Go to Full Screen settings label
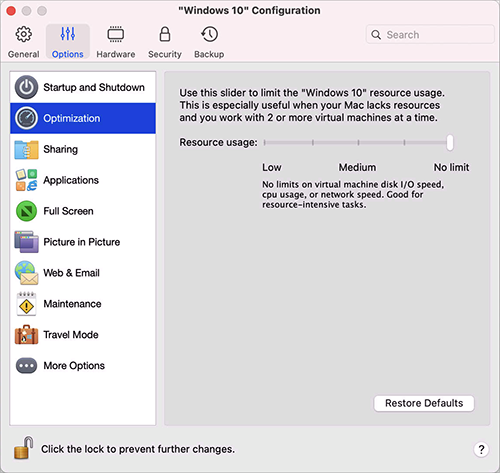 68,211
